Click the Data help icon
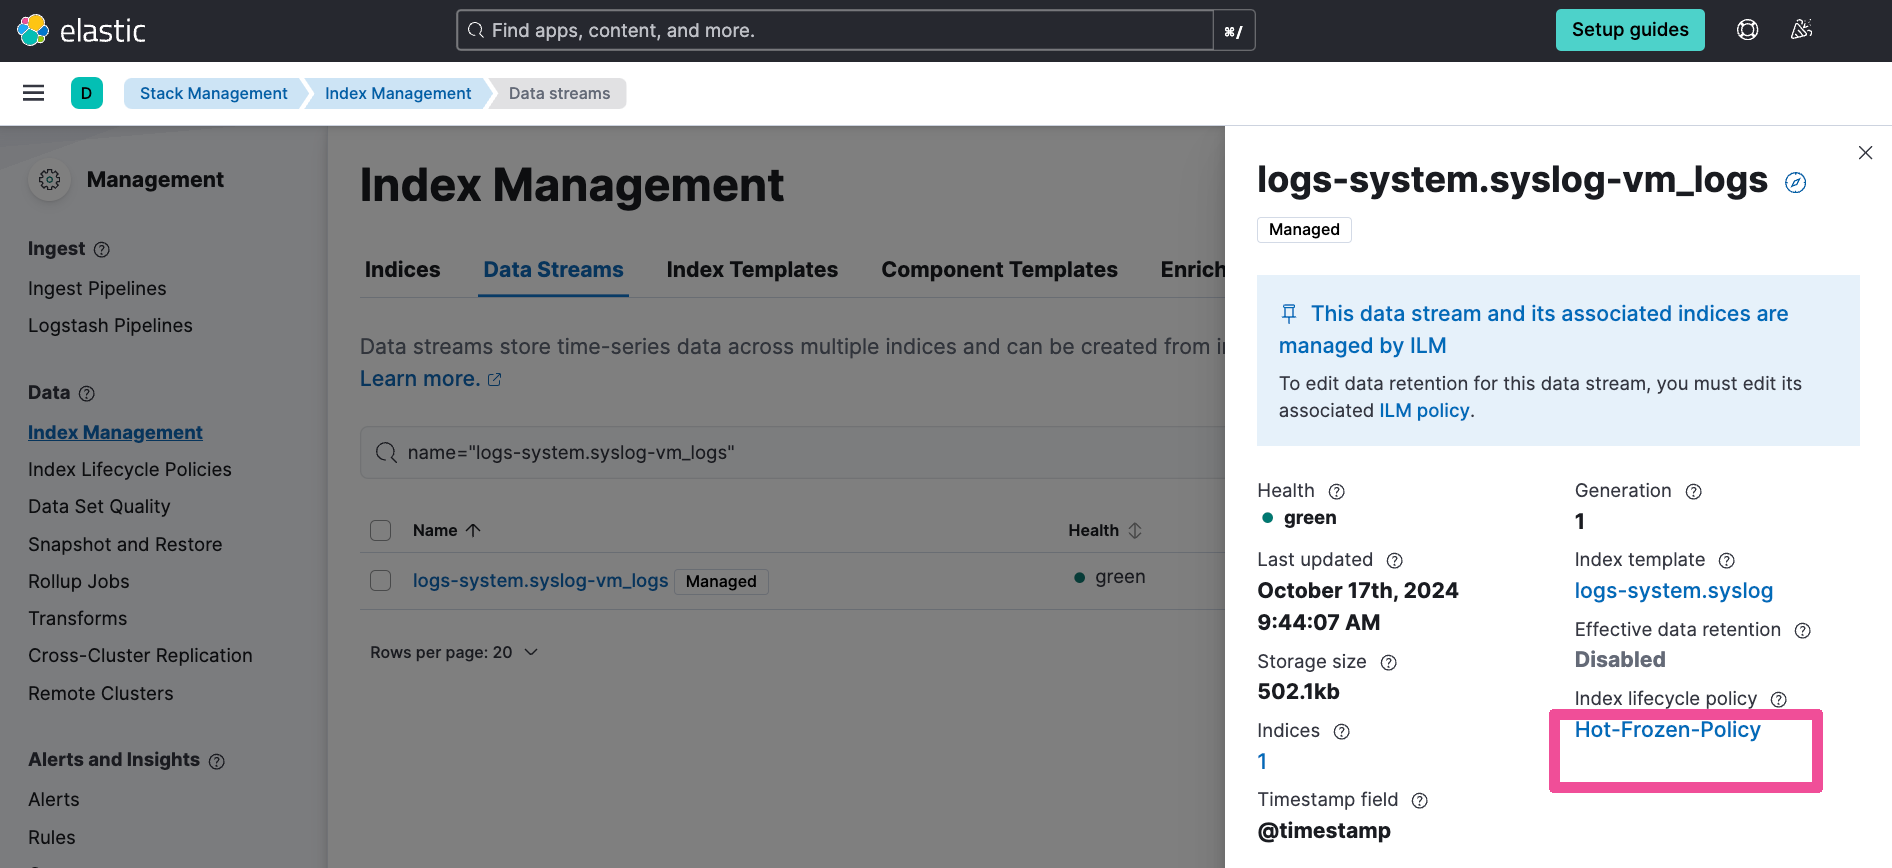The image size is (1892, 868). tap(87, 394)
